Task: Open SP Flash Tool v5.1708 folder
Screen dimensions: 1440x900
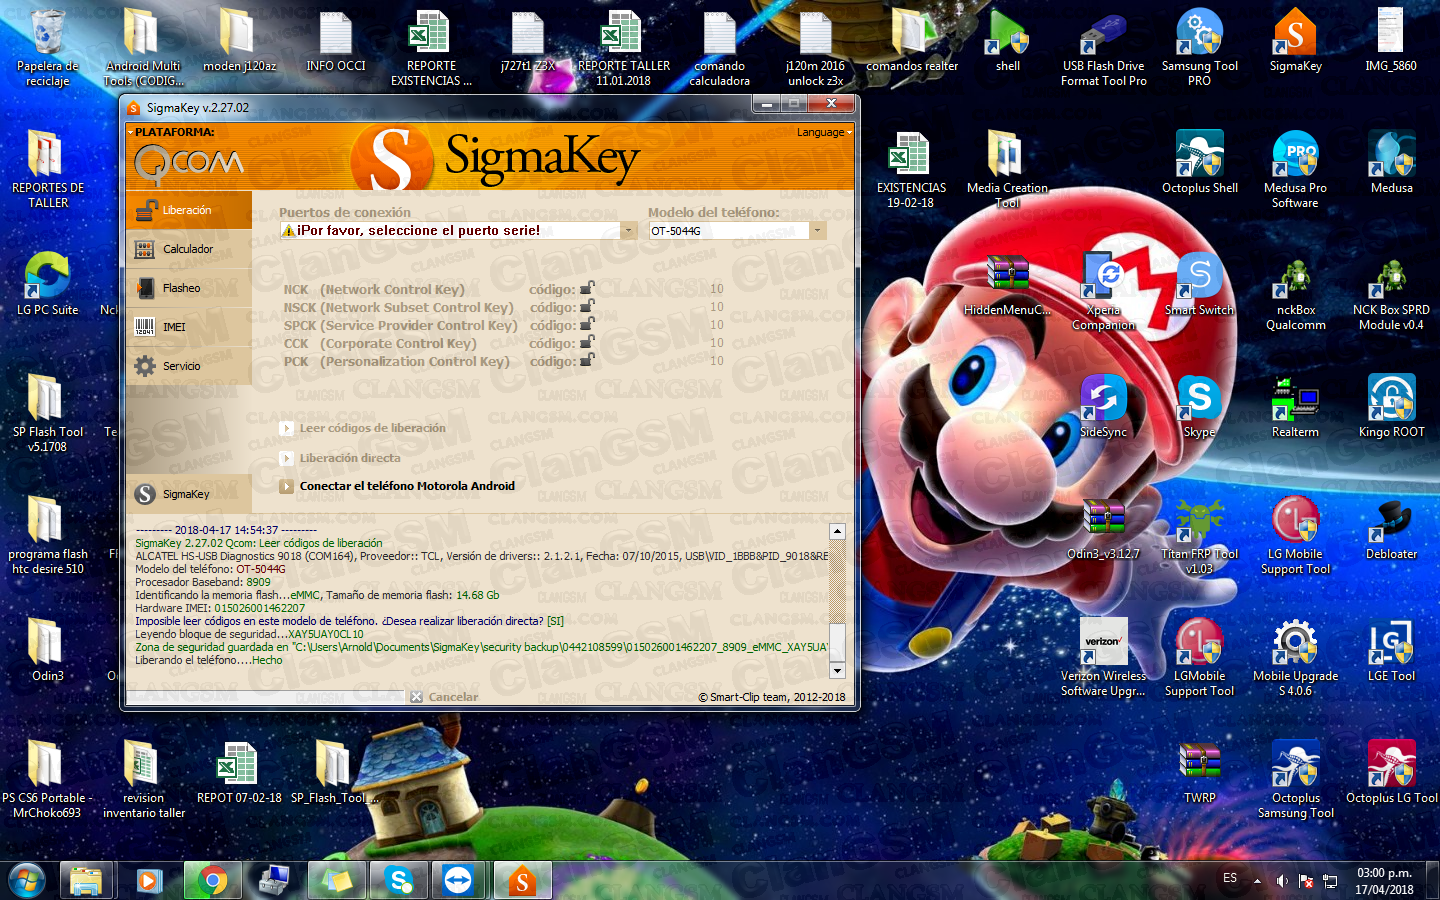Action: tap(47, 413)
